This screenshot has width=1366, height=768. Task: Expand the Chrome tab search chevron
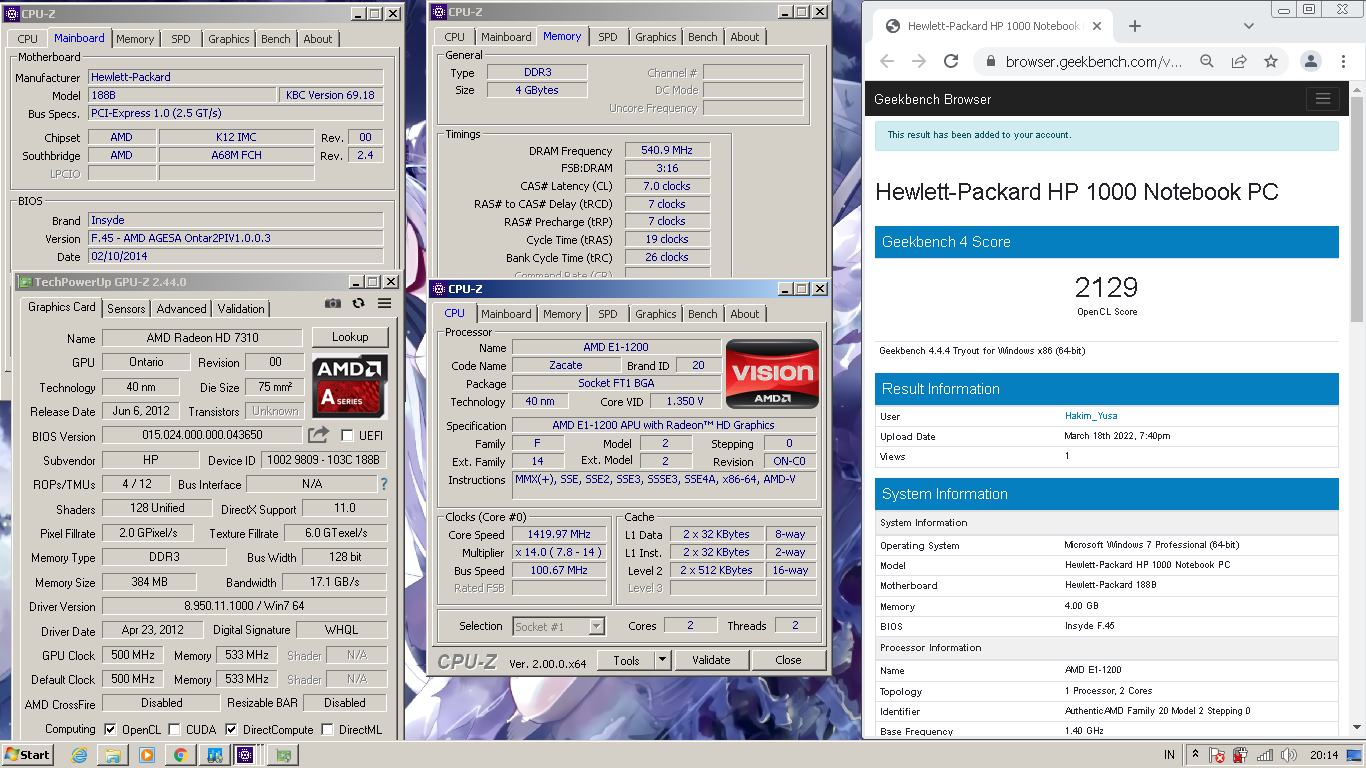tap(1249, 26)
